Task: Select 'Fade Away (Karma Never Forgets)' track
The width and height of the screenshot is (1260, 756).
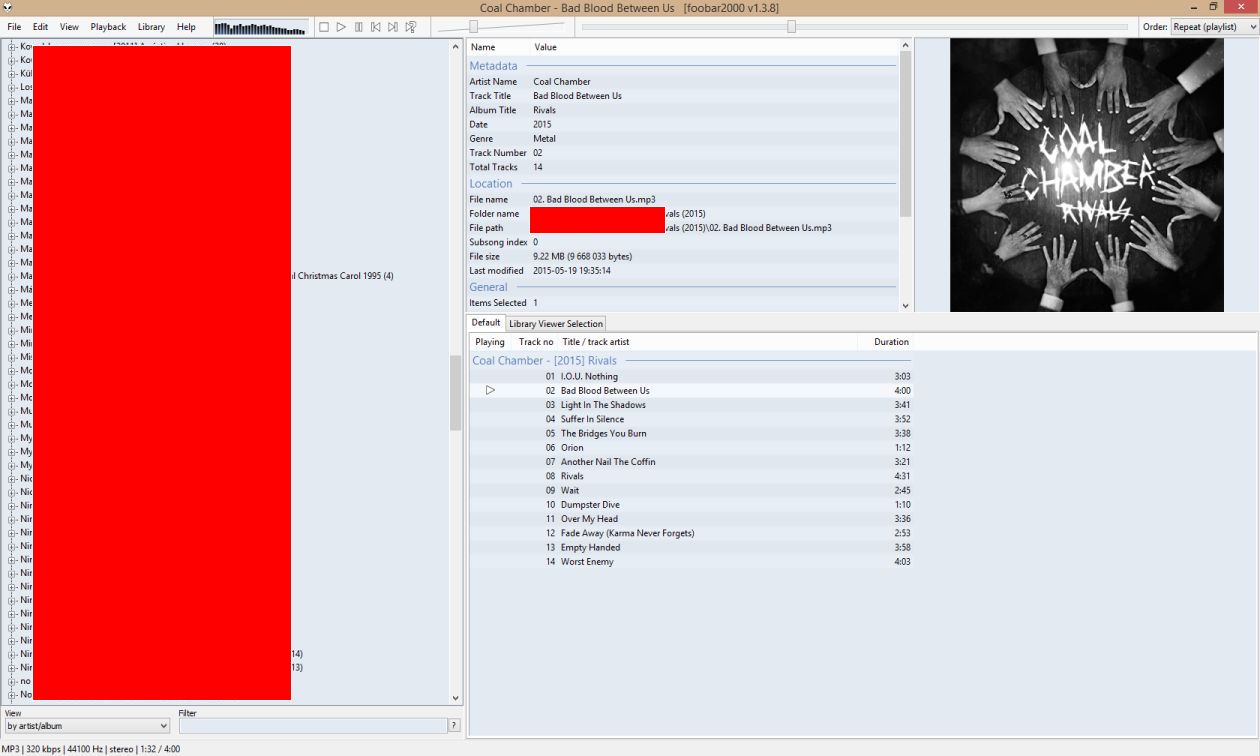Action: [692, 533]
